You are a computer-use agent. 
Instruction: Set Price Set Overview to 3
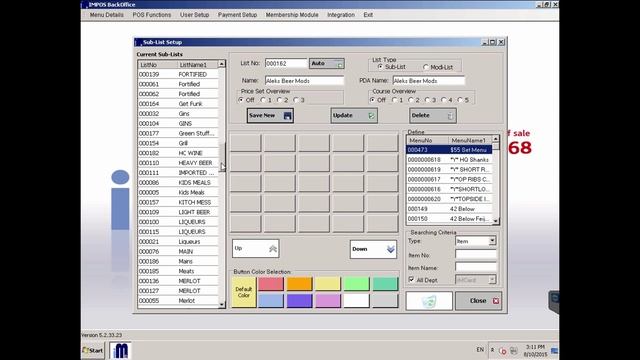click(296, 100)
